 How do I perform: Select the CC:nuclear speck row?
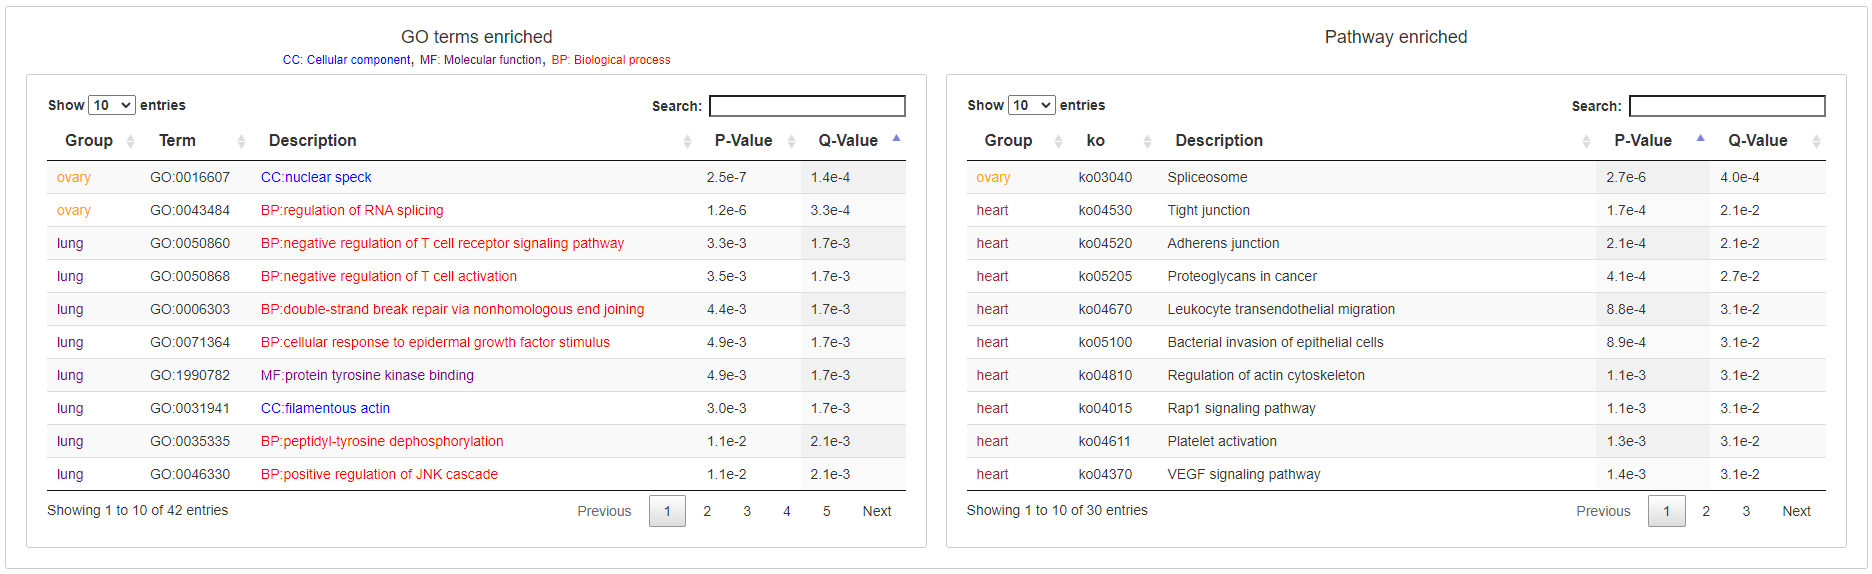(476, 177)
